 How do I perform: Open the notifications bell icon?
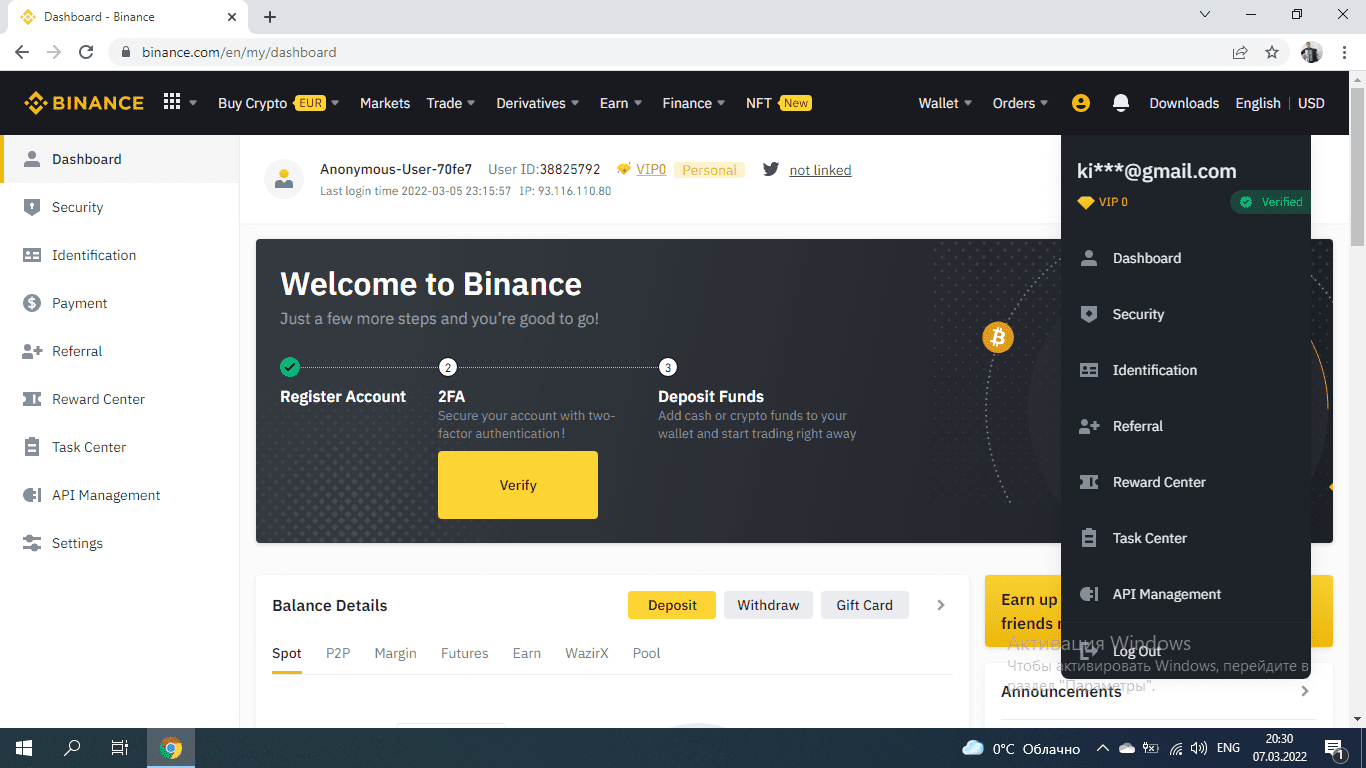tap(1121, 103)
